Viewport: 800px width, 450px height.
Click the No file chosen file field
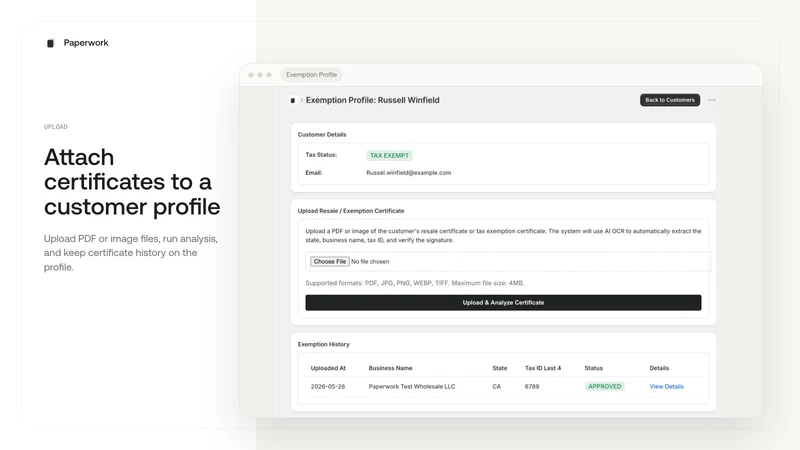[x=370, y=262]
